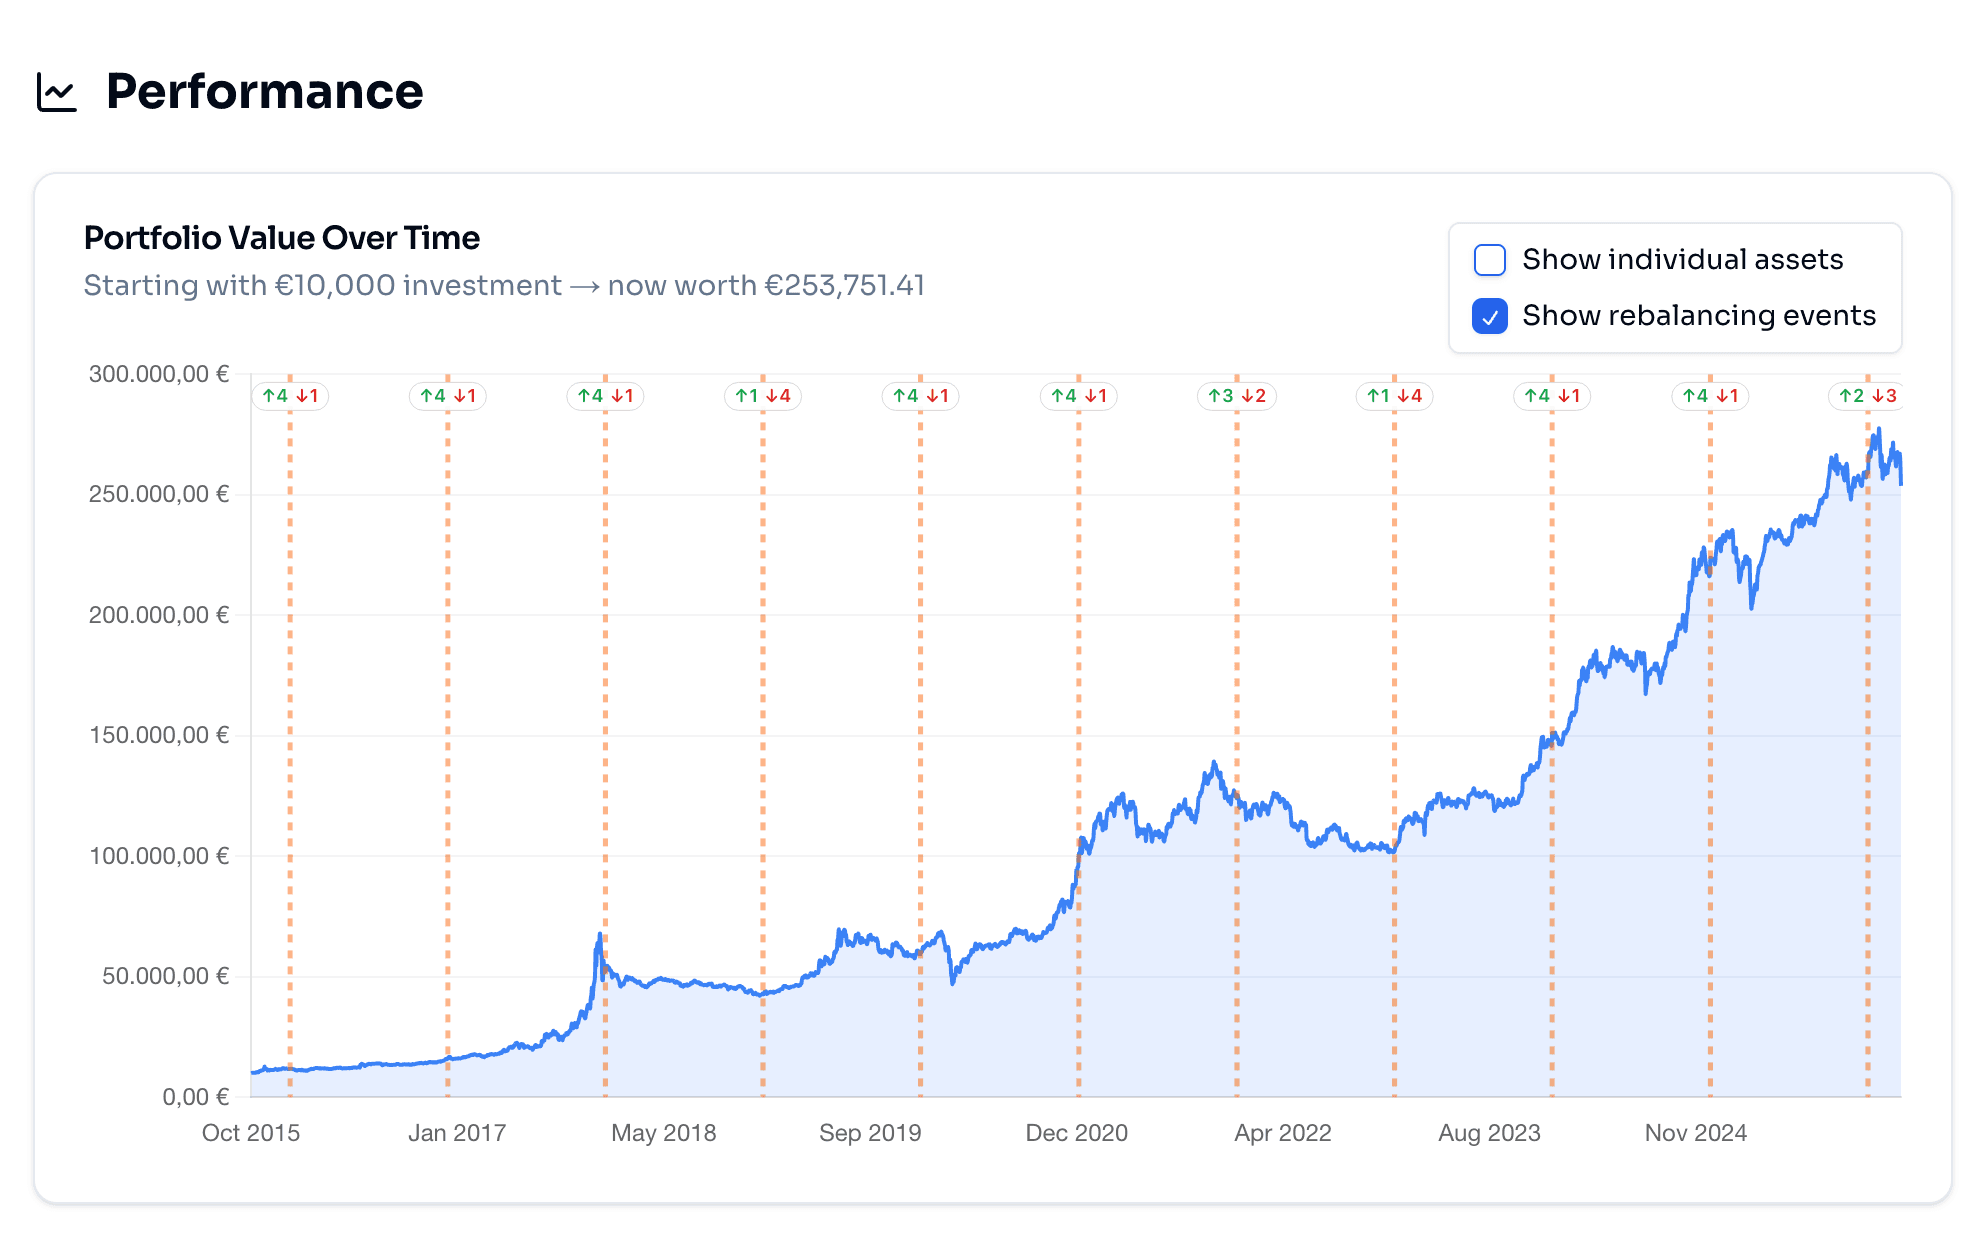Enable the Show individual assets checkbox
Viewport: 1986px width, 1242px height.
[1490, 259]
